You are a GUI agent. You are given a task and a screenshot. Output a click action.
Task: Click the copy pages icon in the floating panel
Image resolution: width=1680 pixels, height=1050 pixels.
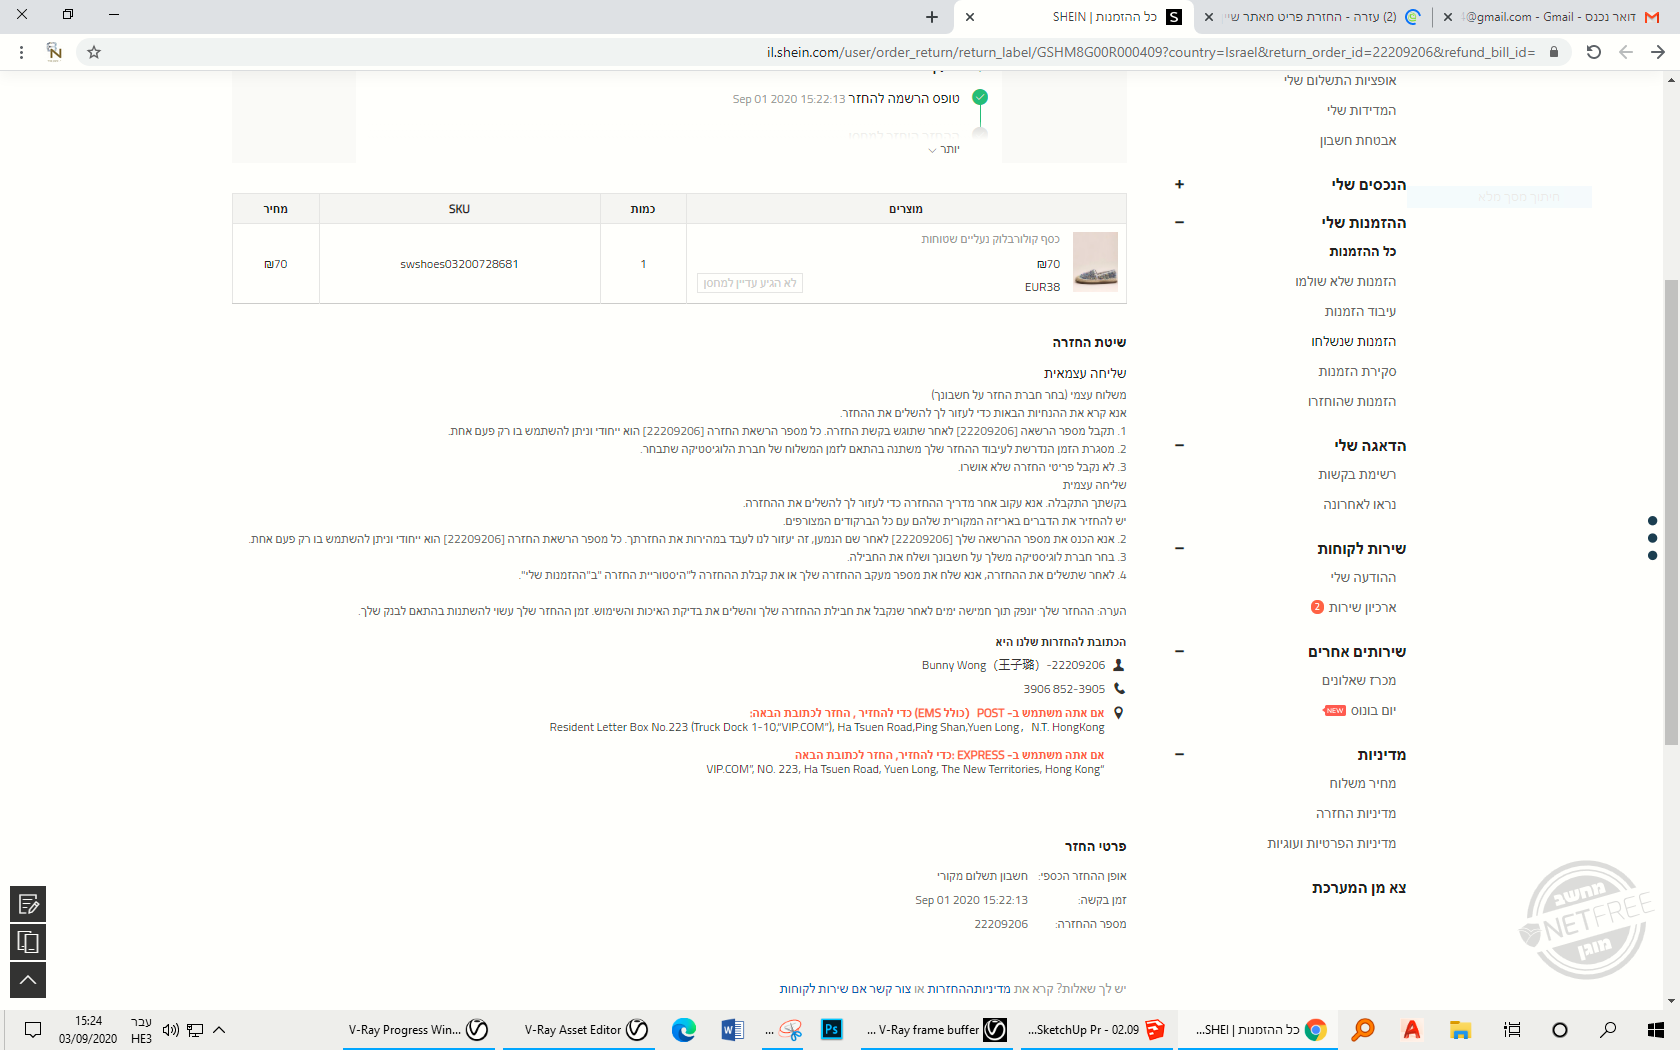(x=28, y=942)
